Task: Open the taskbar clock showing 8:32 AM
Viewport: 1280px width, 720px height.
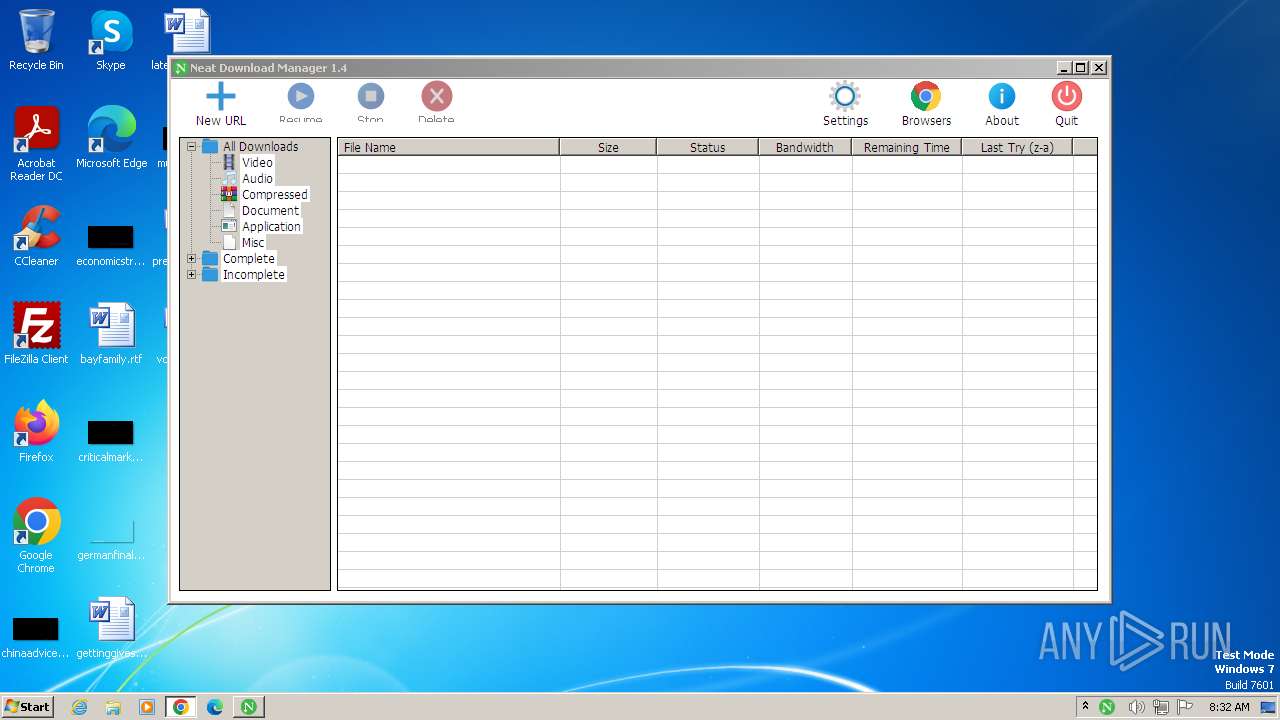Action: (1229, 706)
